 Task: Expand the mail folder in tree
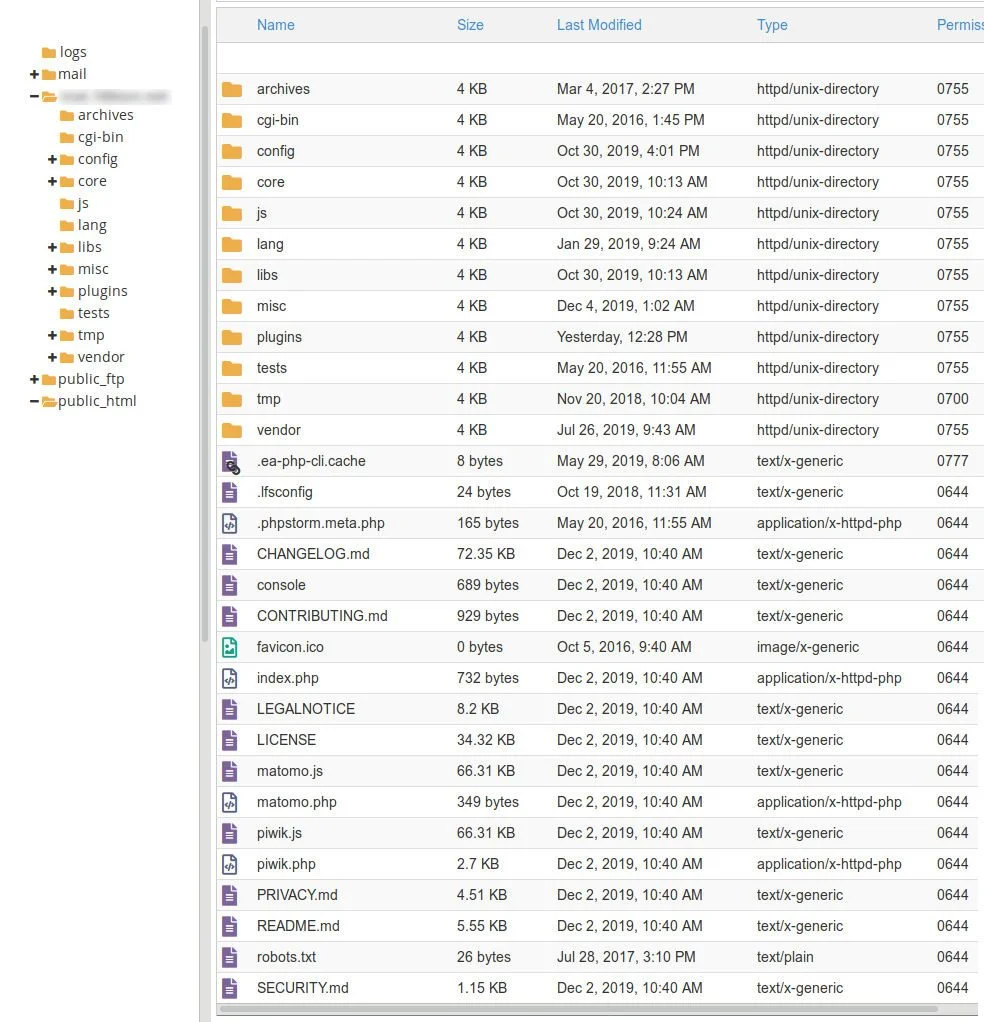[35, 74]
